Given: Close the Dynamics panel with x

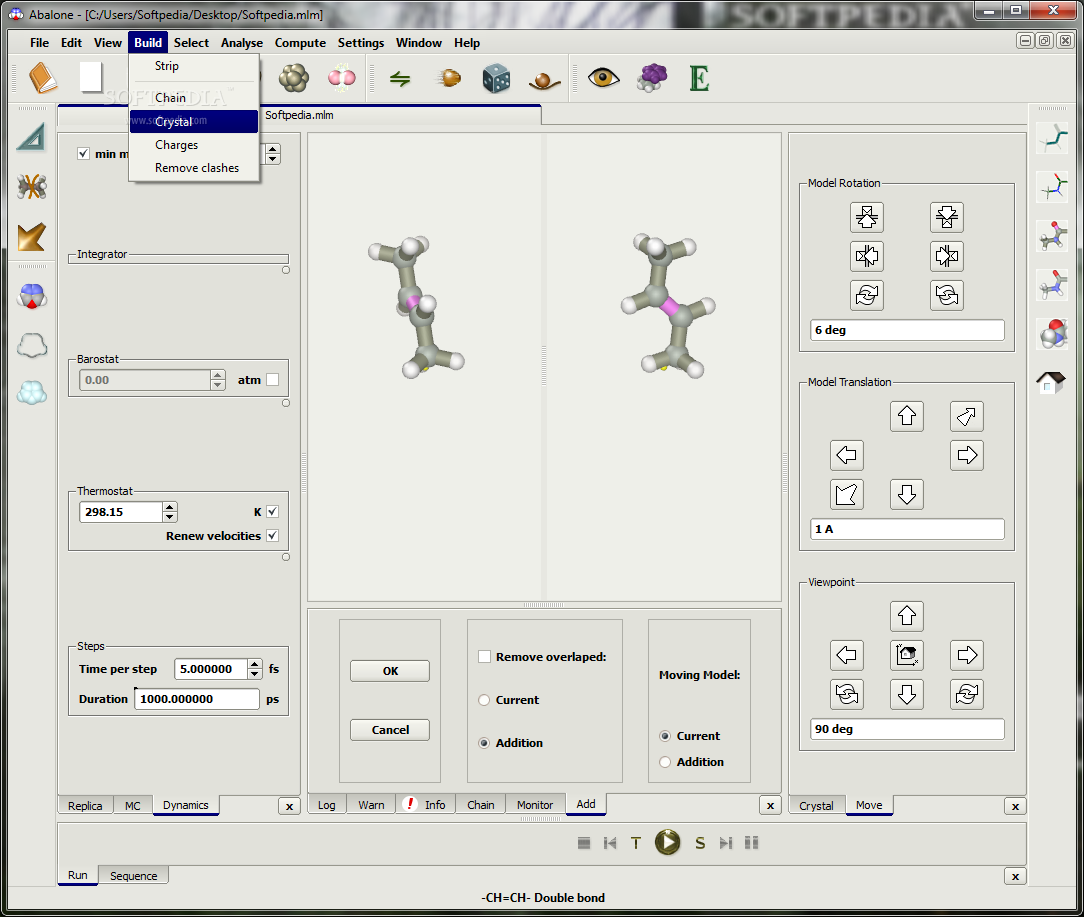Looking at the screenshot, I should tap(289, 806).
